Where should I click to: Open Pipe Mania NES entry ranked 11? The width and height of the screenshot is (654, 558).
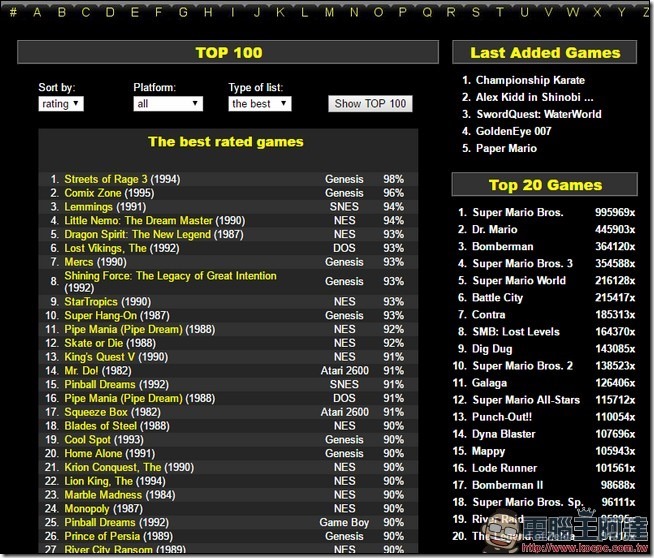(123, 329)
